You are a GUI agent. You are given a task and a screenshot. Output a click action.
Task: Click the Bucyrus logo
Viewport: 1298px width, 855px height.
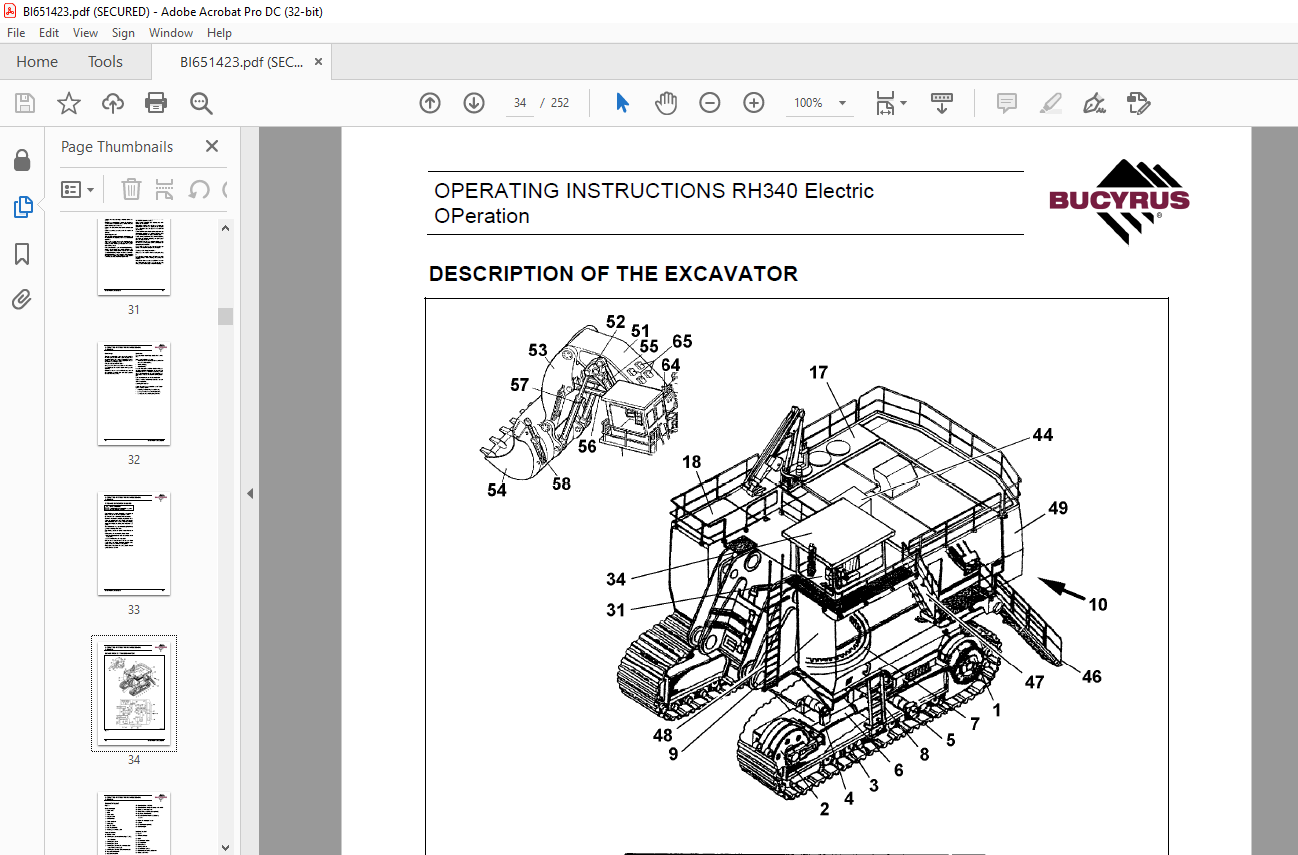pos(1119,202)
